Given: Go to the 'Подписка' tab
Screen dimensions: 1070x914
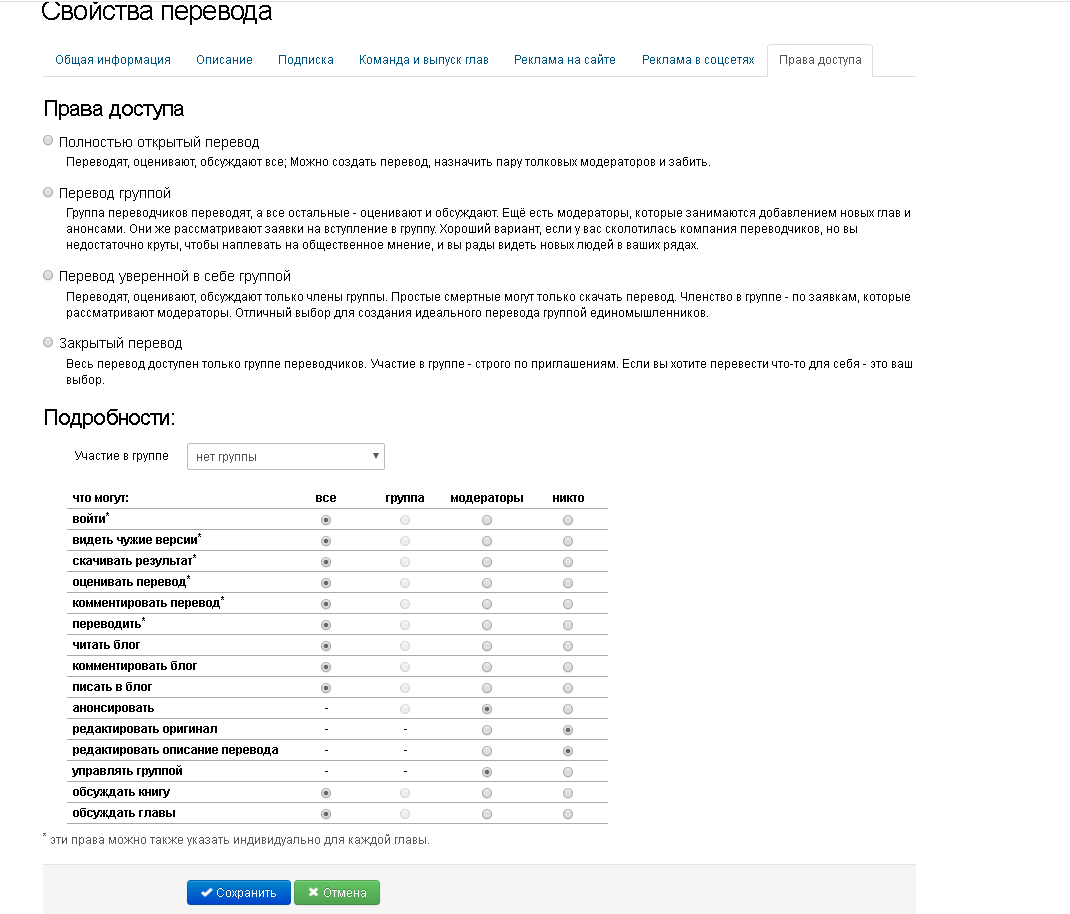Looking at the screenshot, I should pos(306,60).
